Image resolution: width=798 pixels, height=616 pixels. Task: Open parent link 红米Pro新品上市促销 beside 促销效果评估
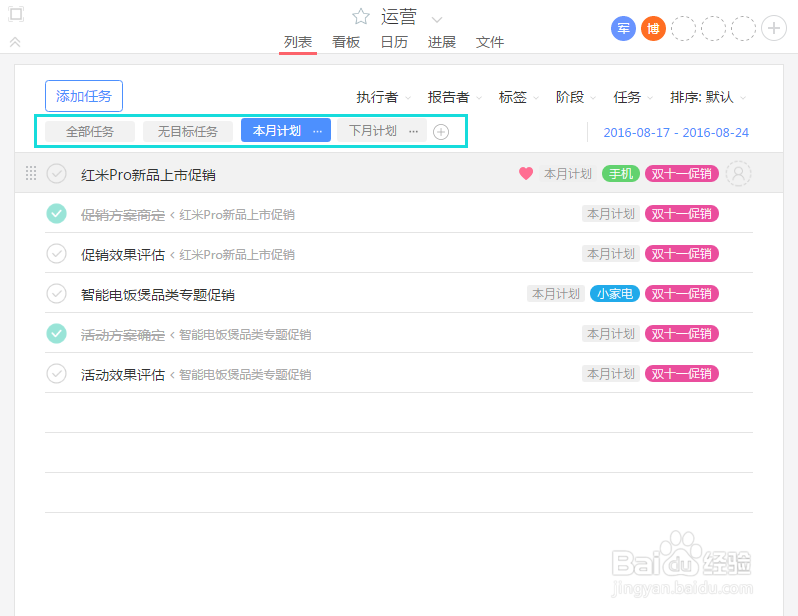237,255
